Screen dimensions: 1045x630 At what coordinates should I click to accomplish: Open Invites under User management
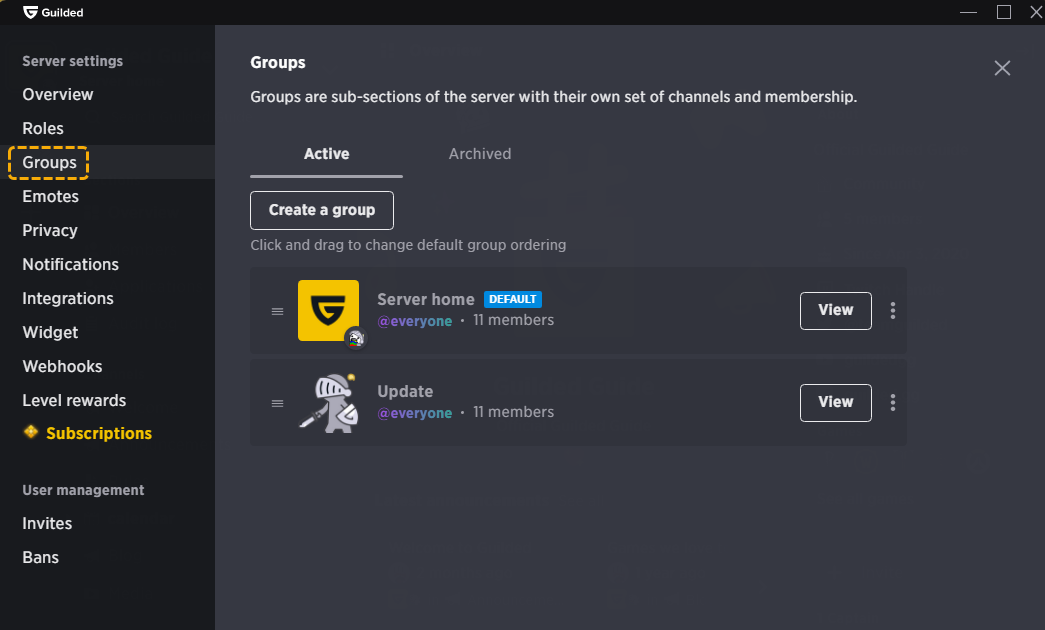click(x=47, y=523)
